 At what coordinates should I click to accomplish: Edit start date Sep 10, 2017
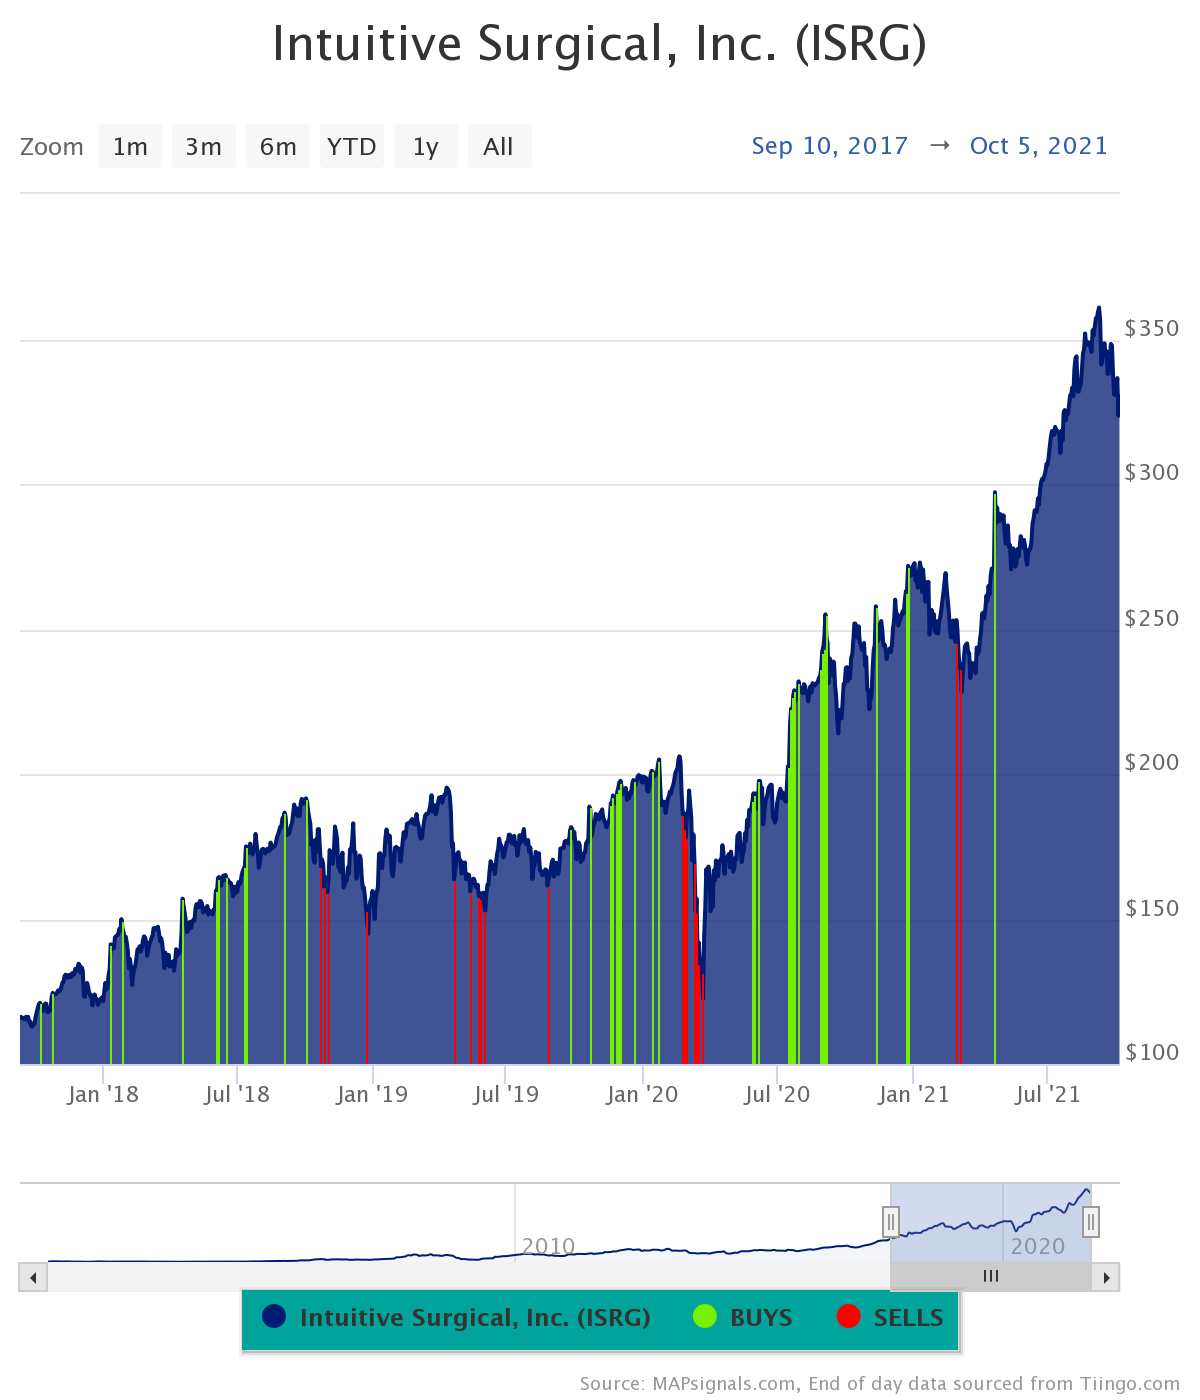pos(830,146)
